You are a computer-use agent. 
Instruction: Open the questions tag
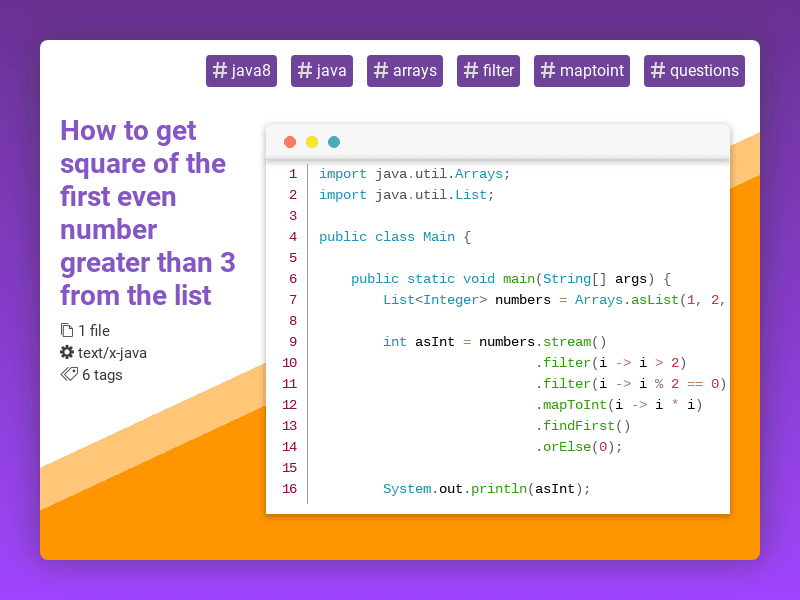[x=694, y=71]
